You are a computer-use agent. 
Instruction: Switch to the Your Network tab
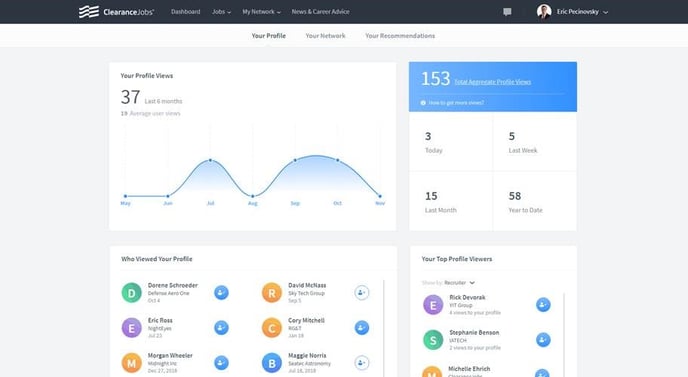tap(325, 36)
